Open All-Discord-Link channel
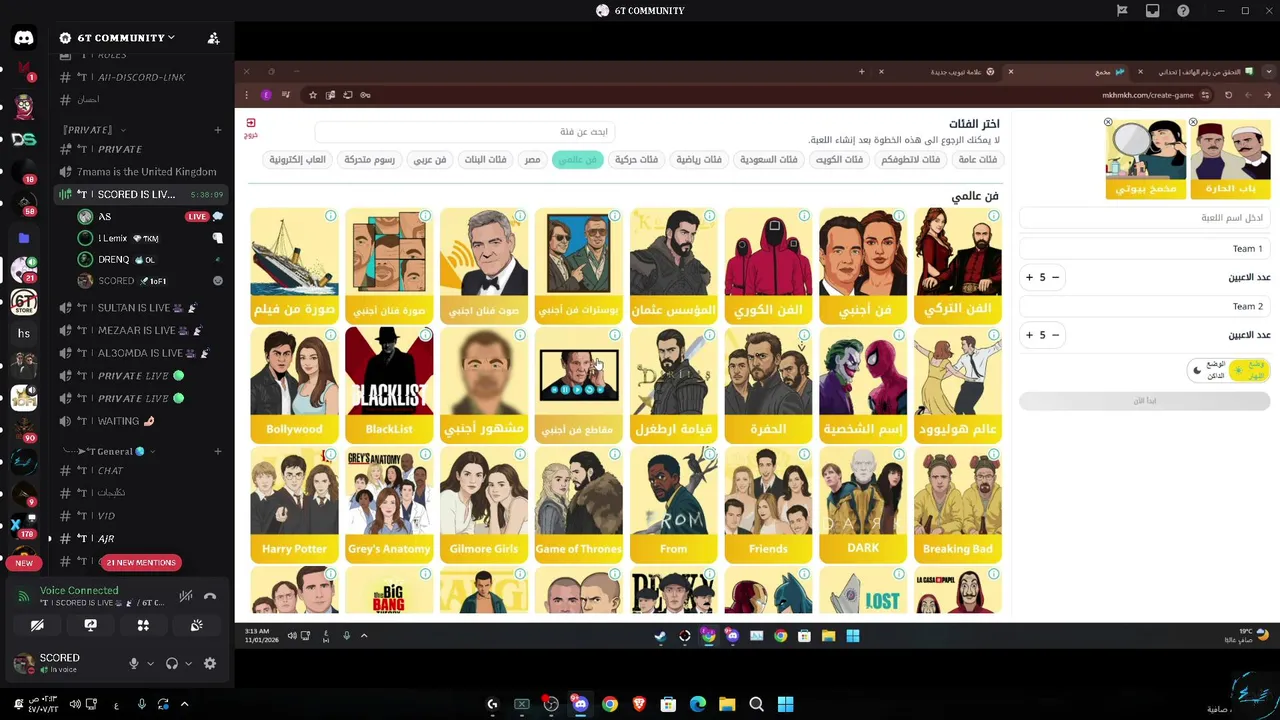This screenshot has width=1280, height=720. (140, 77)
